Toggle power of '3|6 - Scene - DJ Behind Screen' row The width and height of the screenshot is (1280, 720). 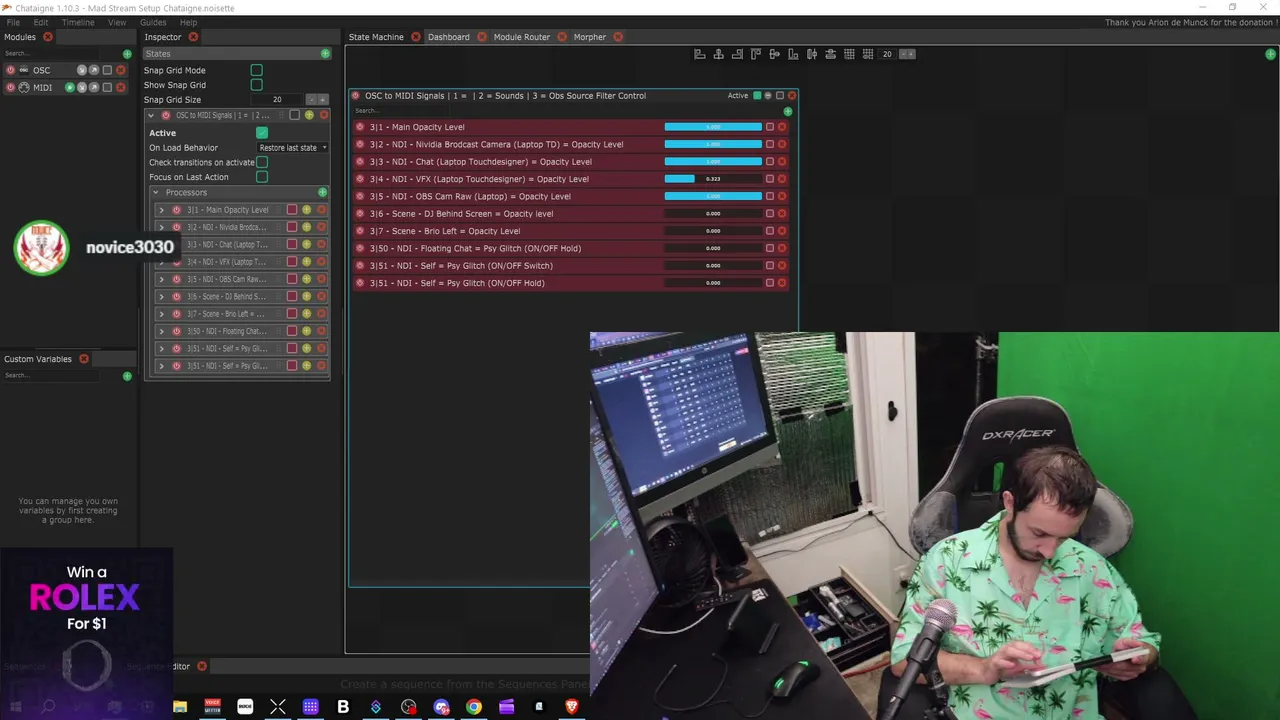360,214
